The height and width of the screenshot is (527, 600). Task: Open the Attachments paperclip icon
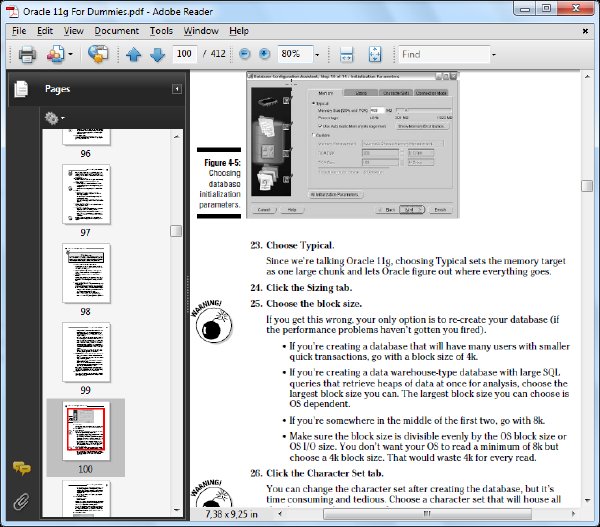(21, 502)
